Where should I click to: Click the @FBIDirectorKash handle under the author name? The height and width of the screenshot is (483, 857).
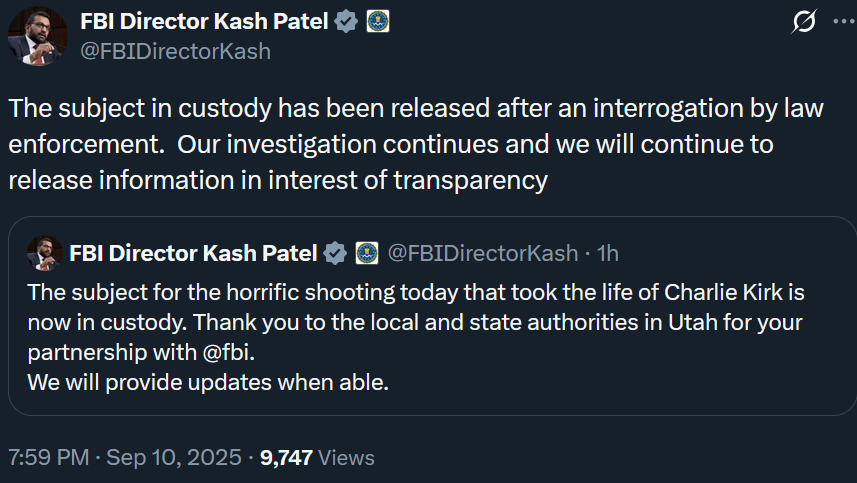[175, 51]
